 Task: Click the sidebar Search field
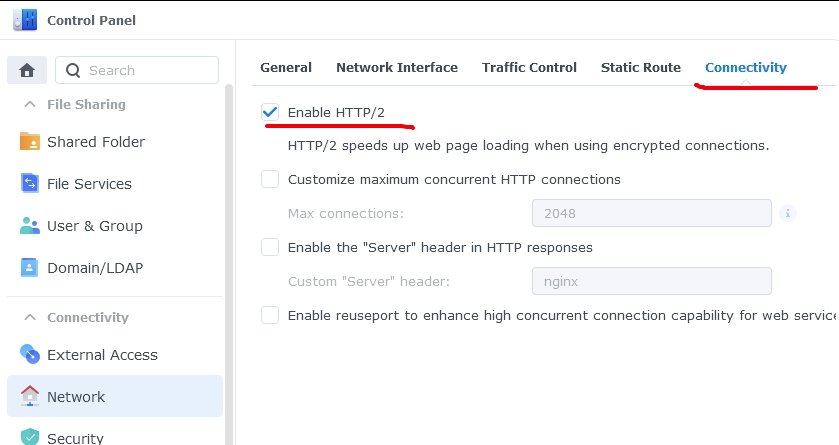148,70
